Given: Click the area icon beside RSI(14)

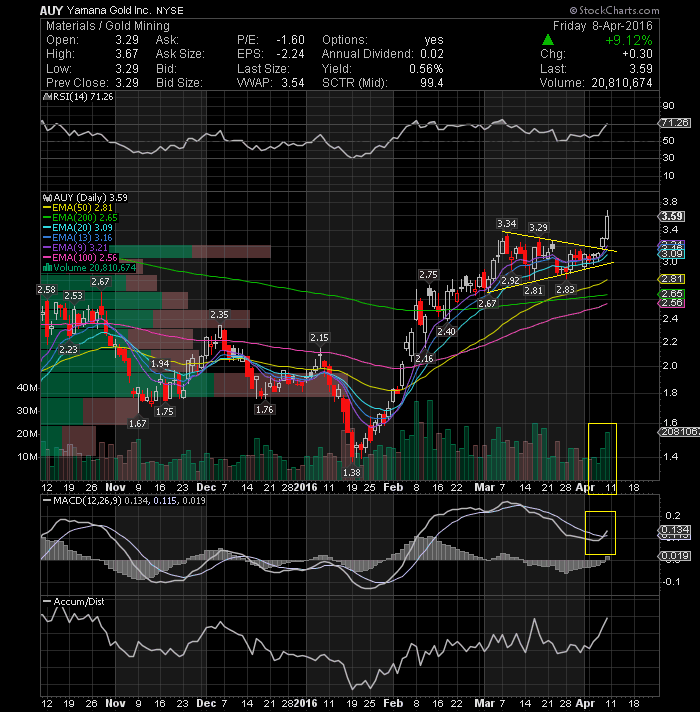Looking at the screenshot, I should 46,97.
